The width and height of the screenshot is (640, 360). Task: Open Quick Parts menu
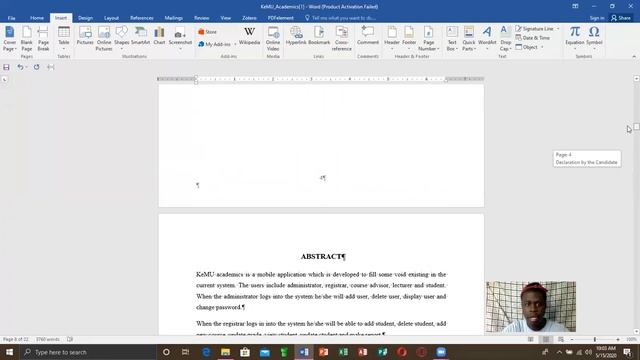click(x=469, y=39)
